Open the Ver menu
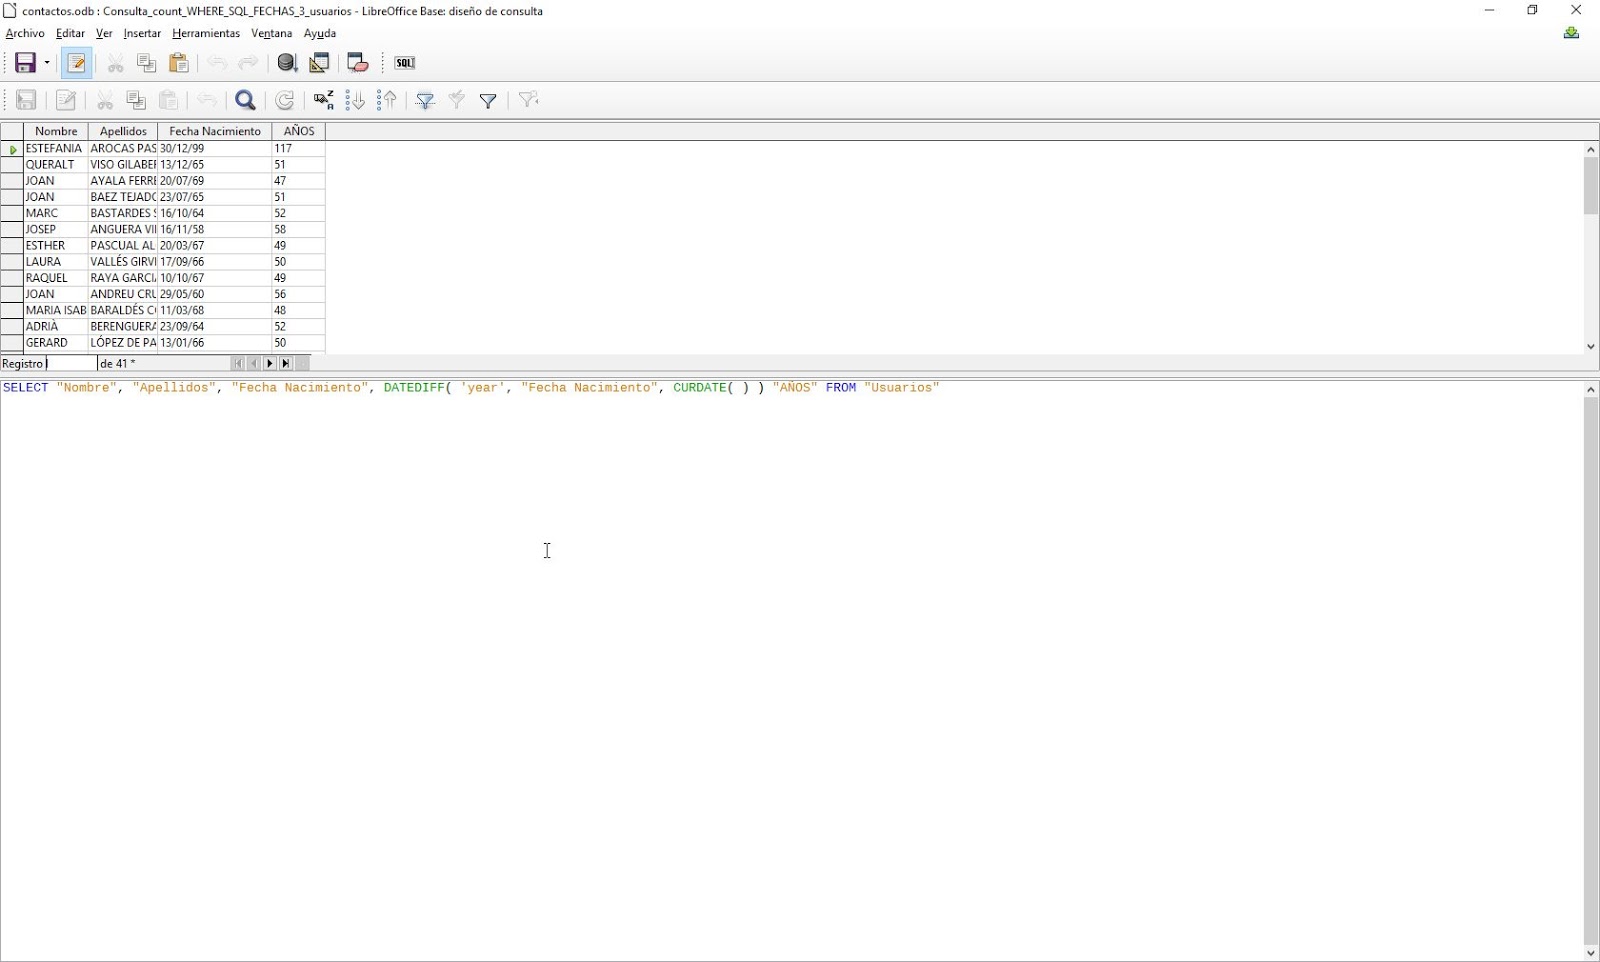This screenshot has height=962, width=1600. coord(104,33)
